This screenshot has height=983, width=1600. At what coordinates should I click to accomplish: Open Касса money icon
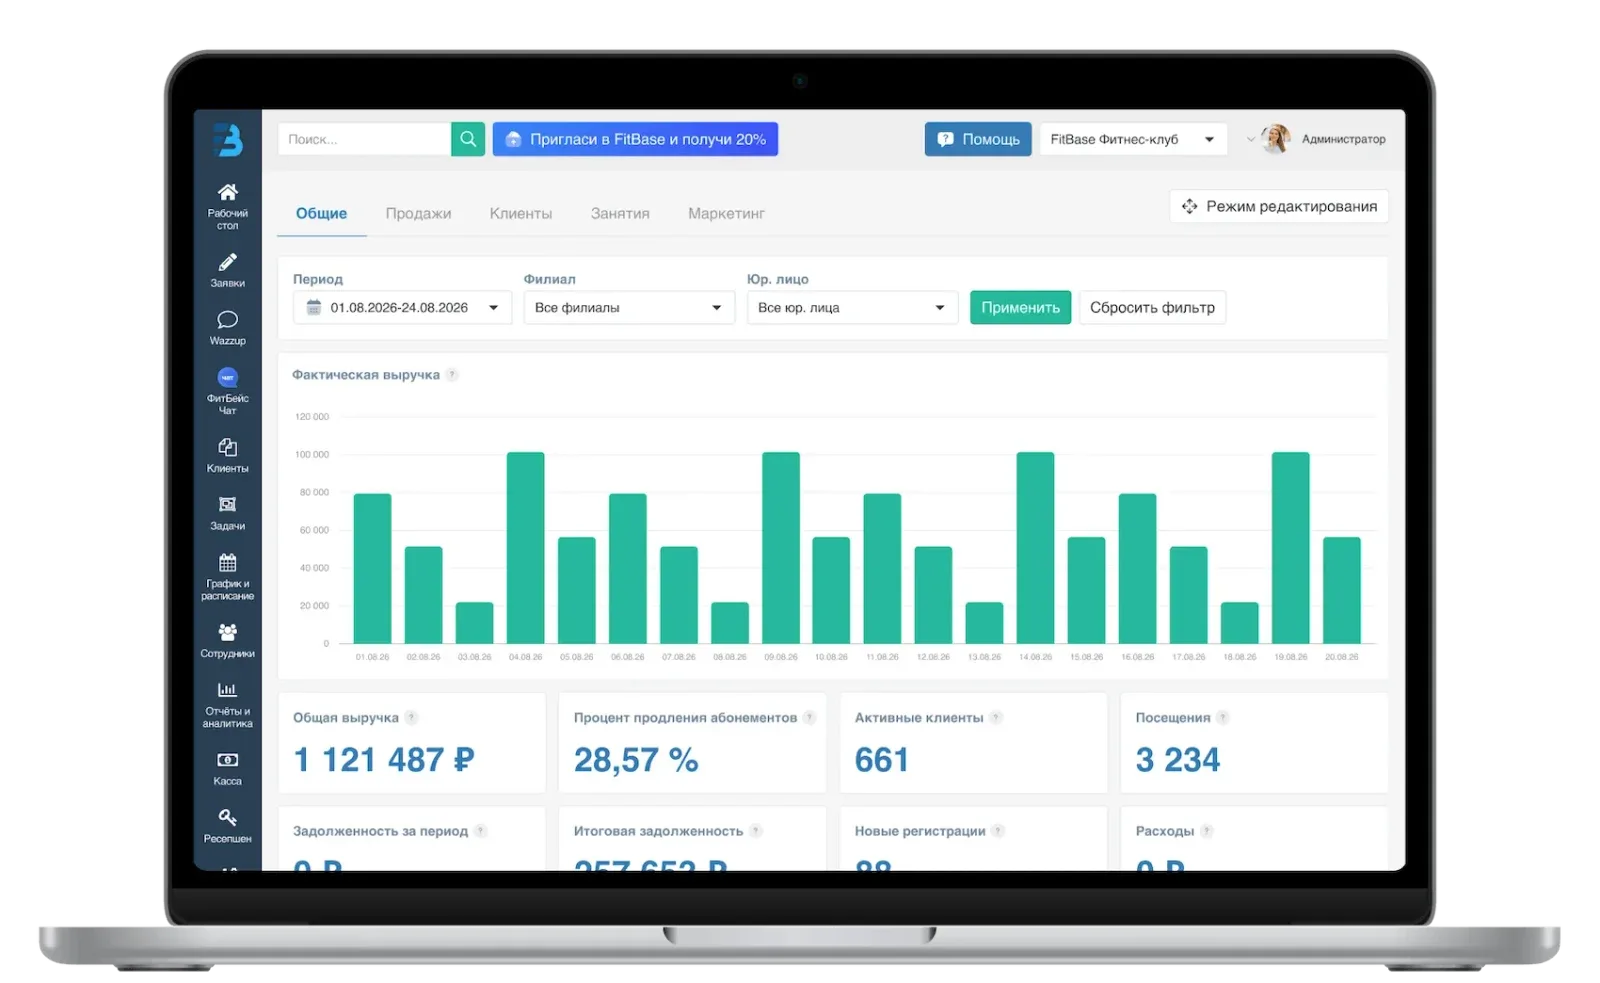tap(228, 760)
